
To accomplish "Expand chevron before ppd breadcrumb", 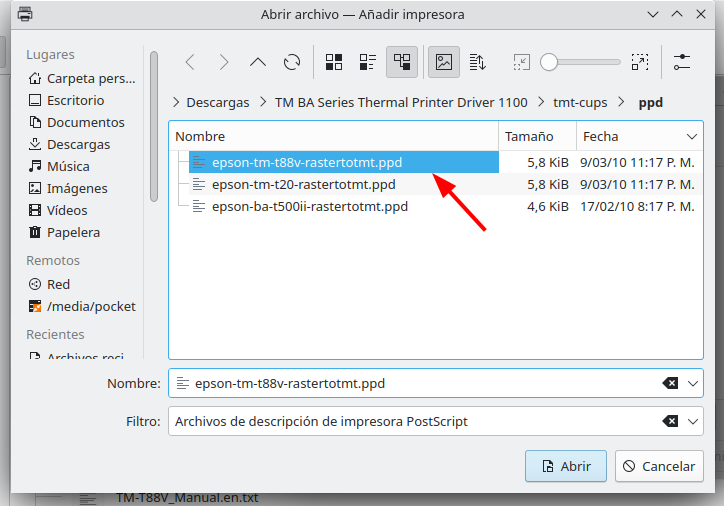I will click(x=621, y=102).
